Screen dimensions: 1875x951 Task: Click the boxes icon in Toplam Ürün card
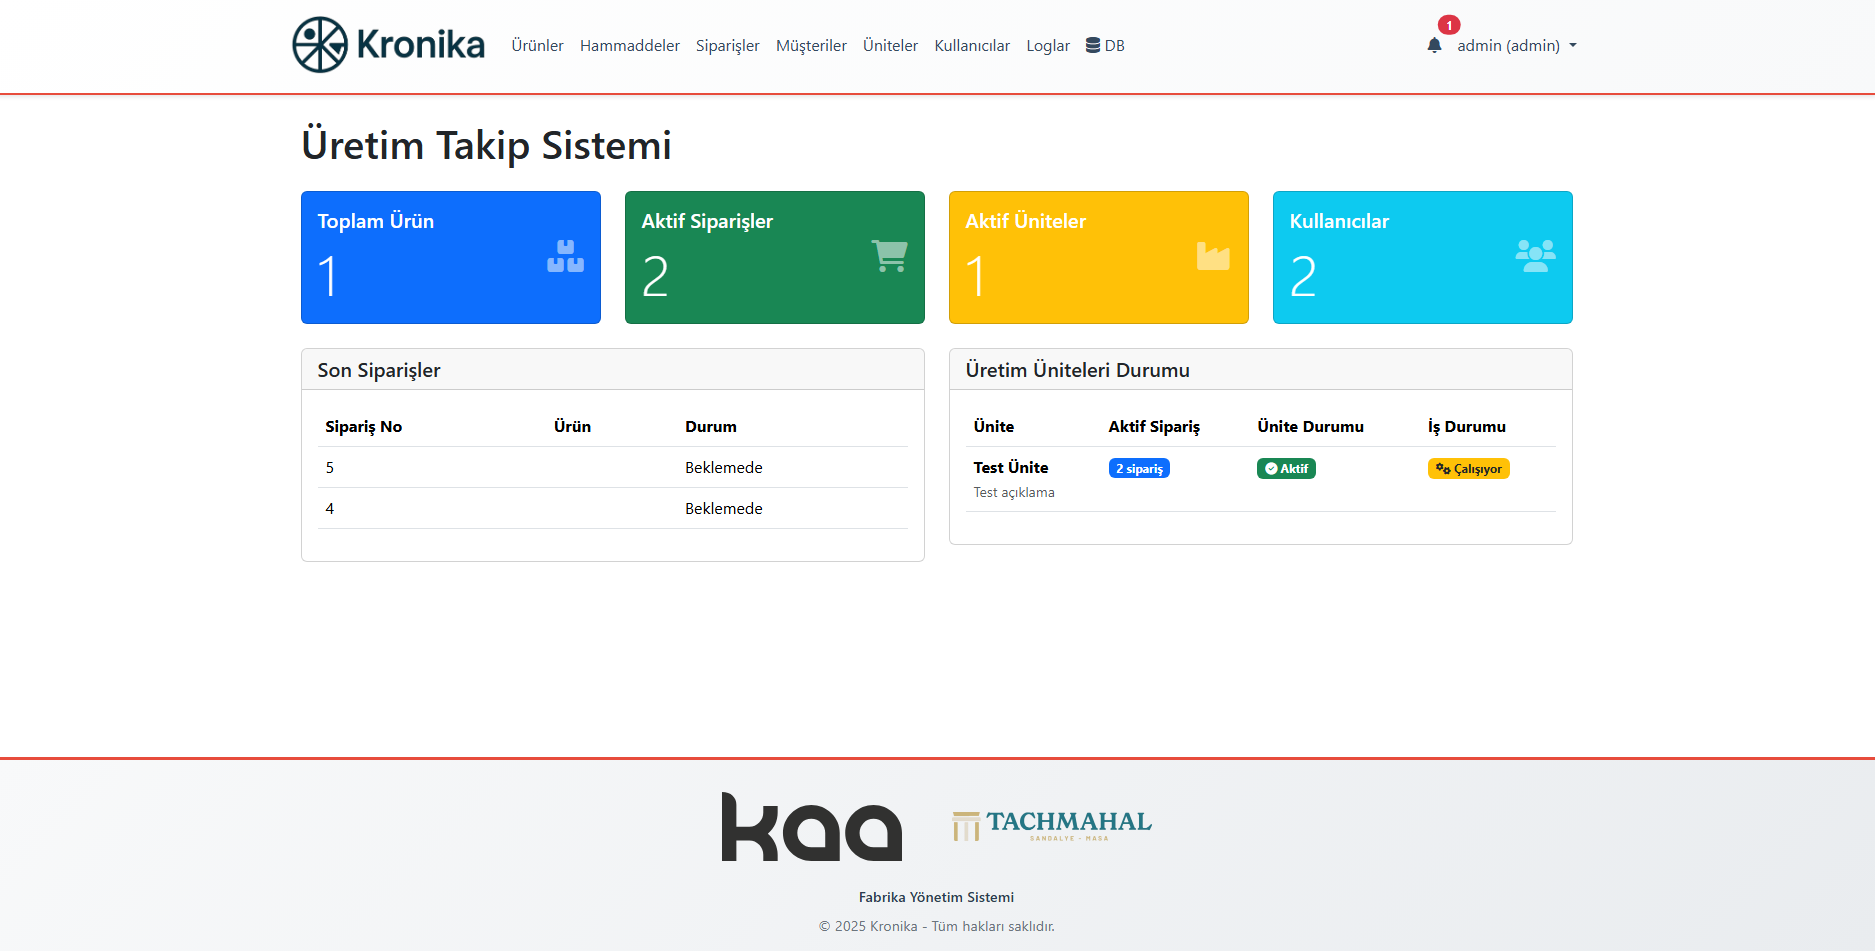pyautogui.click(x=565, y=256)
